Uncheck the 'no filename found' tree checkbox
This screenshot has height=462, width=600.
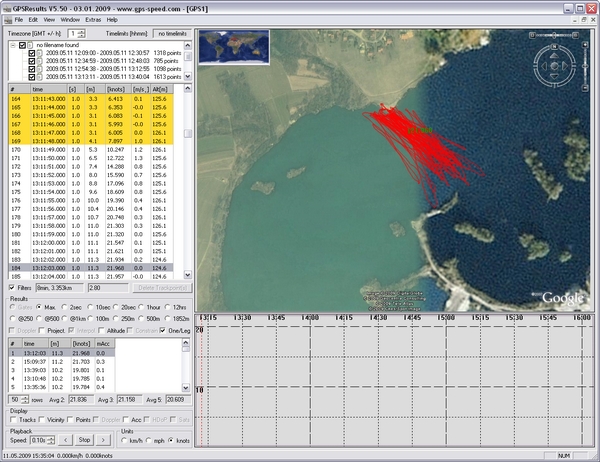22,45
